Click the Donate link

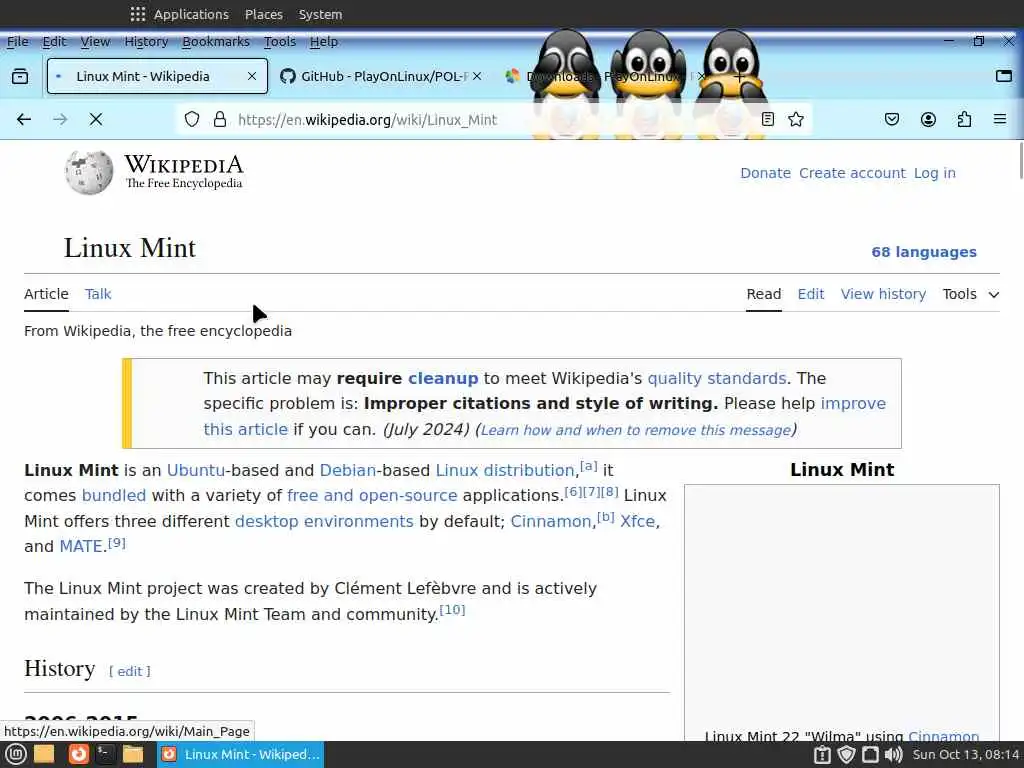765,173
